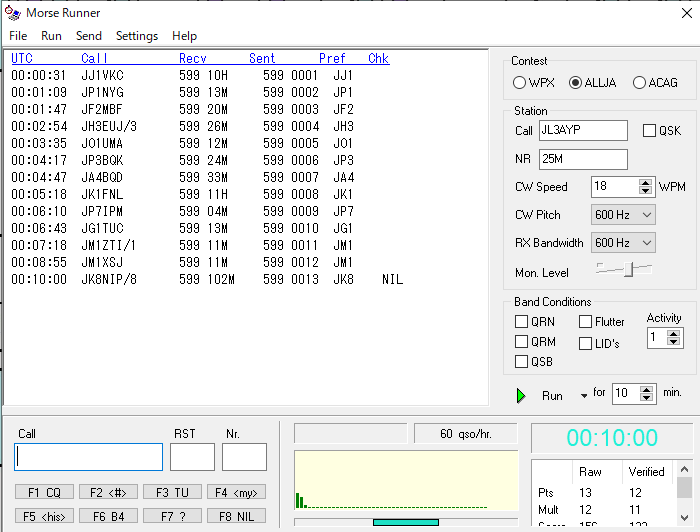Focus the Call entry field at bottom
The height and width of the screenshot is (532, 700).
(88, 457)
